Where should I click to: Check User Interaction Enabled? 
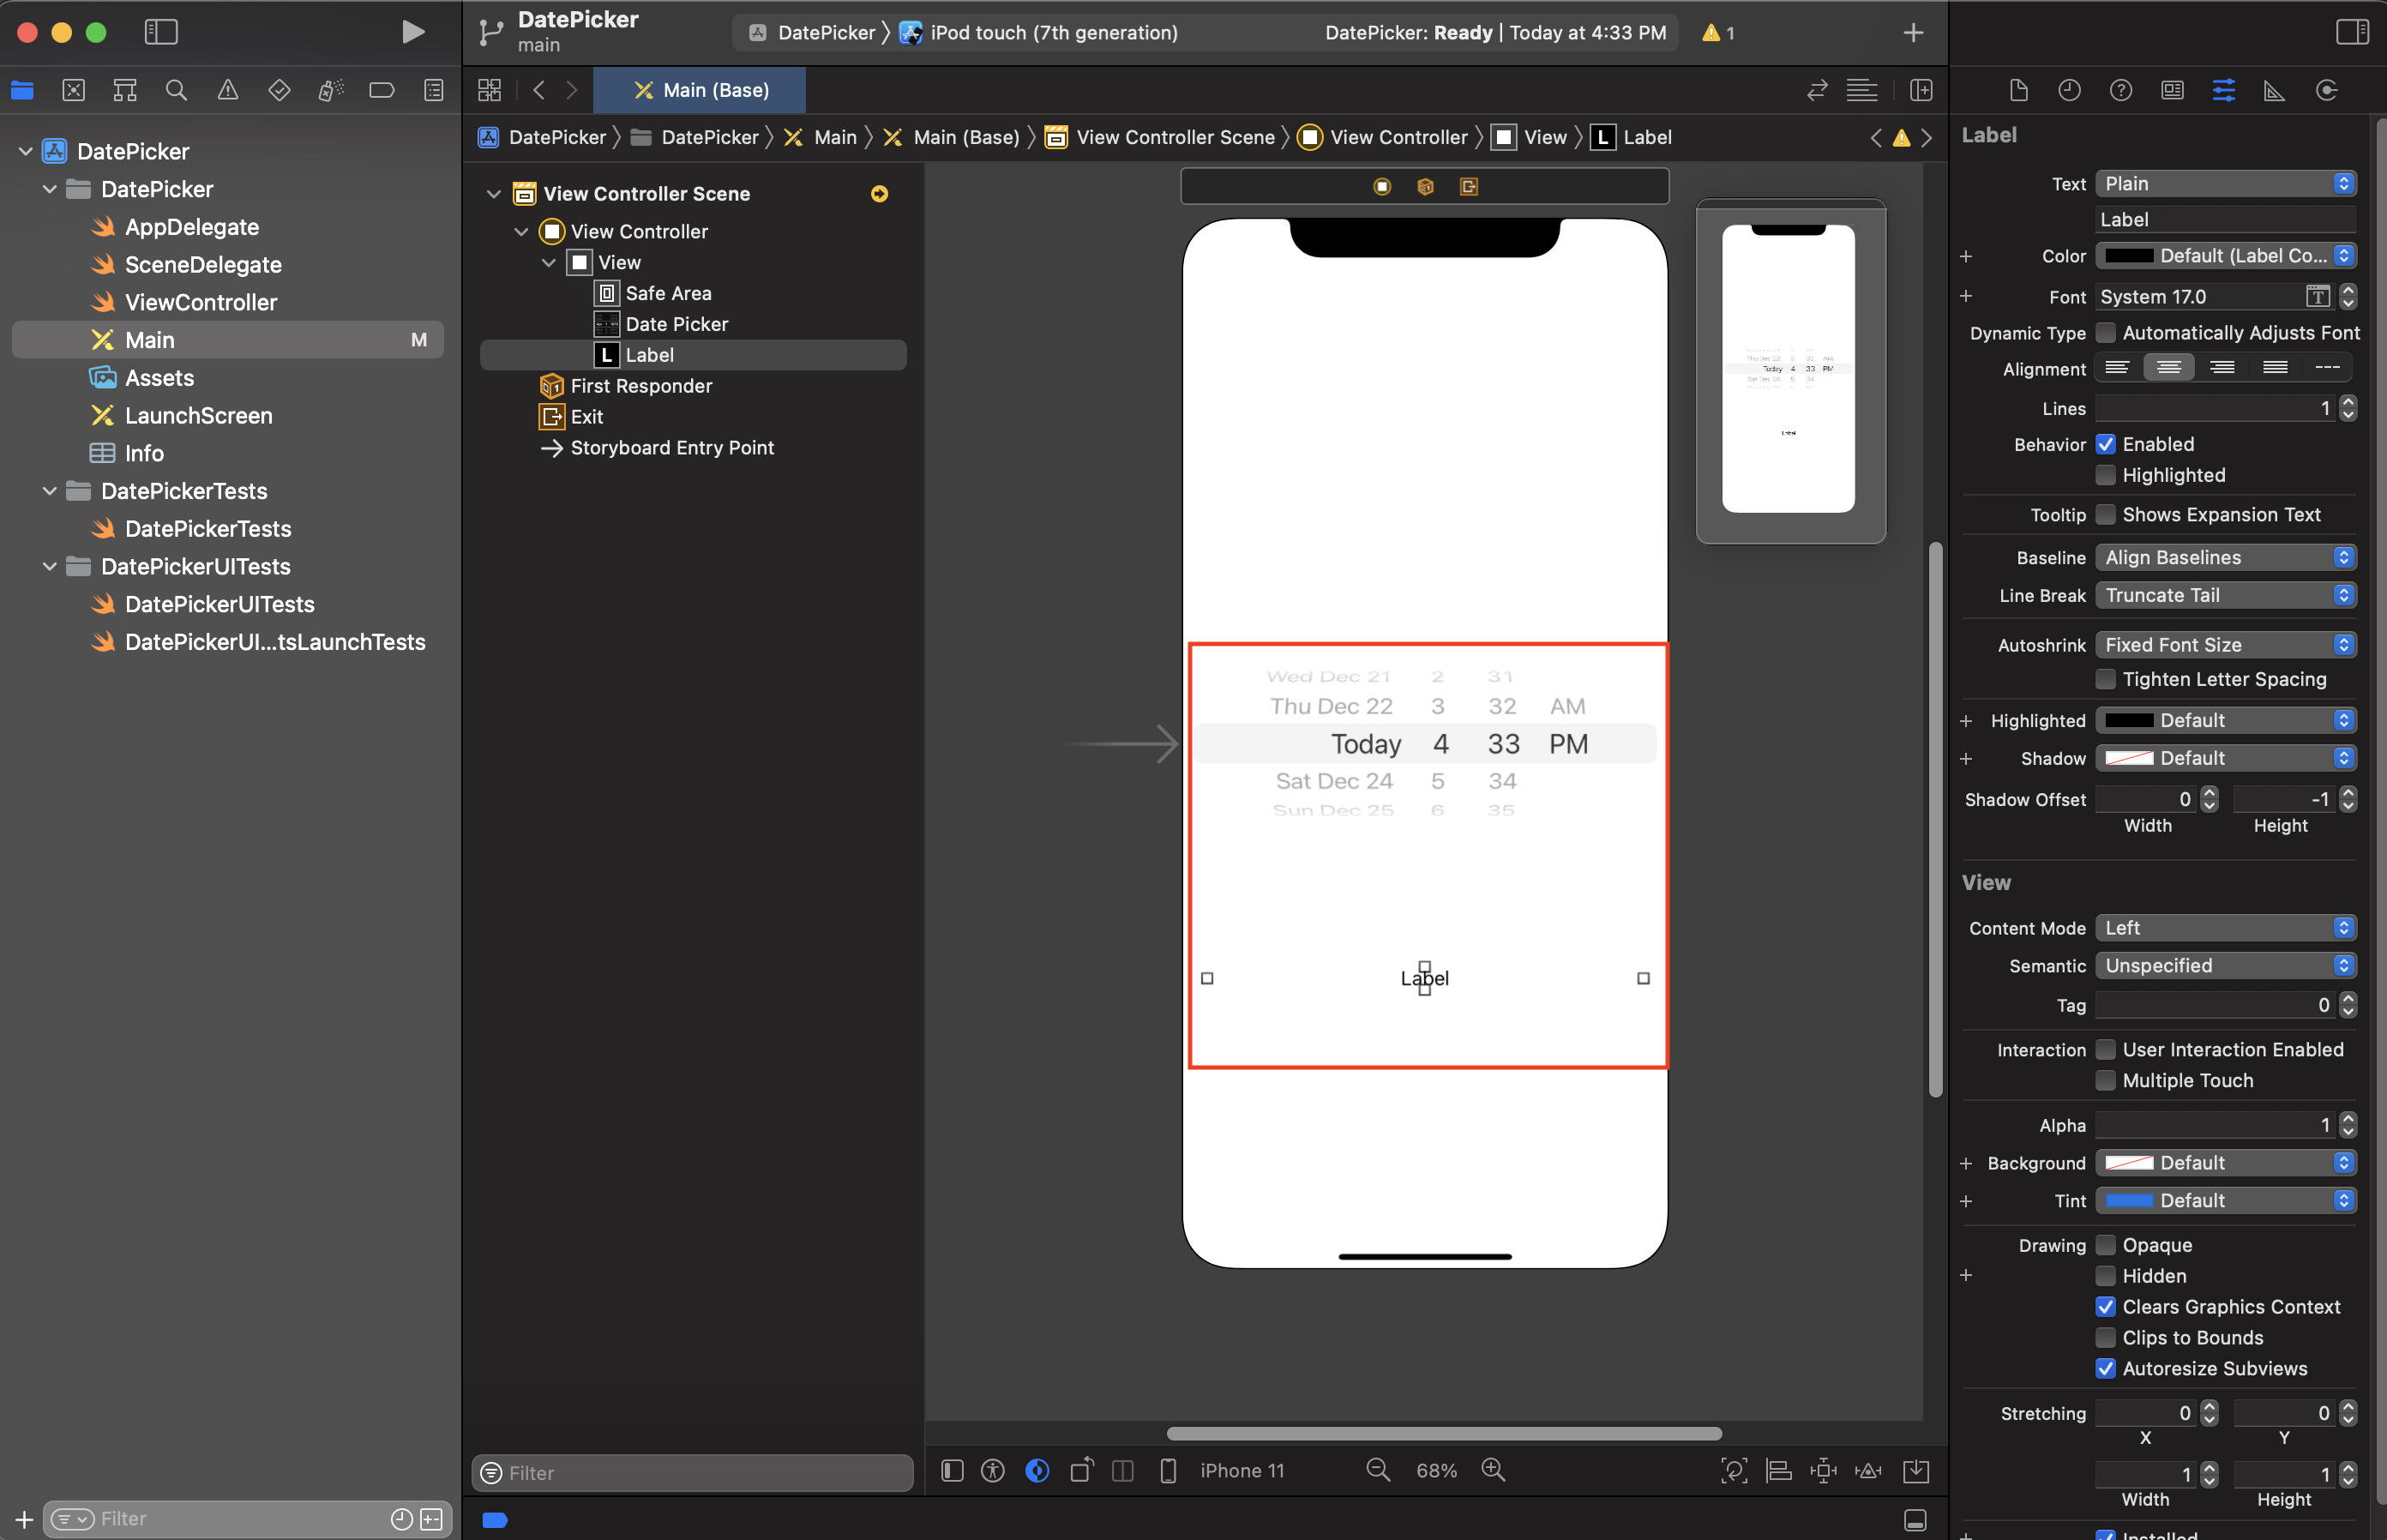(2105, 1049)
